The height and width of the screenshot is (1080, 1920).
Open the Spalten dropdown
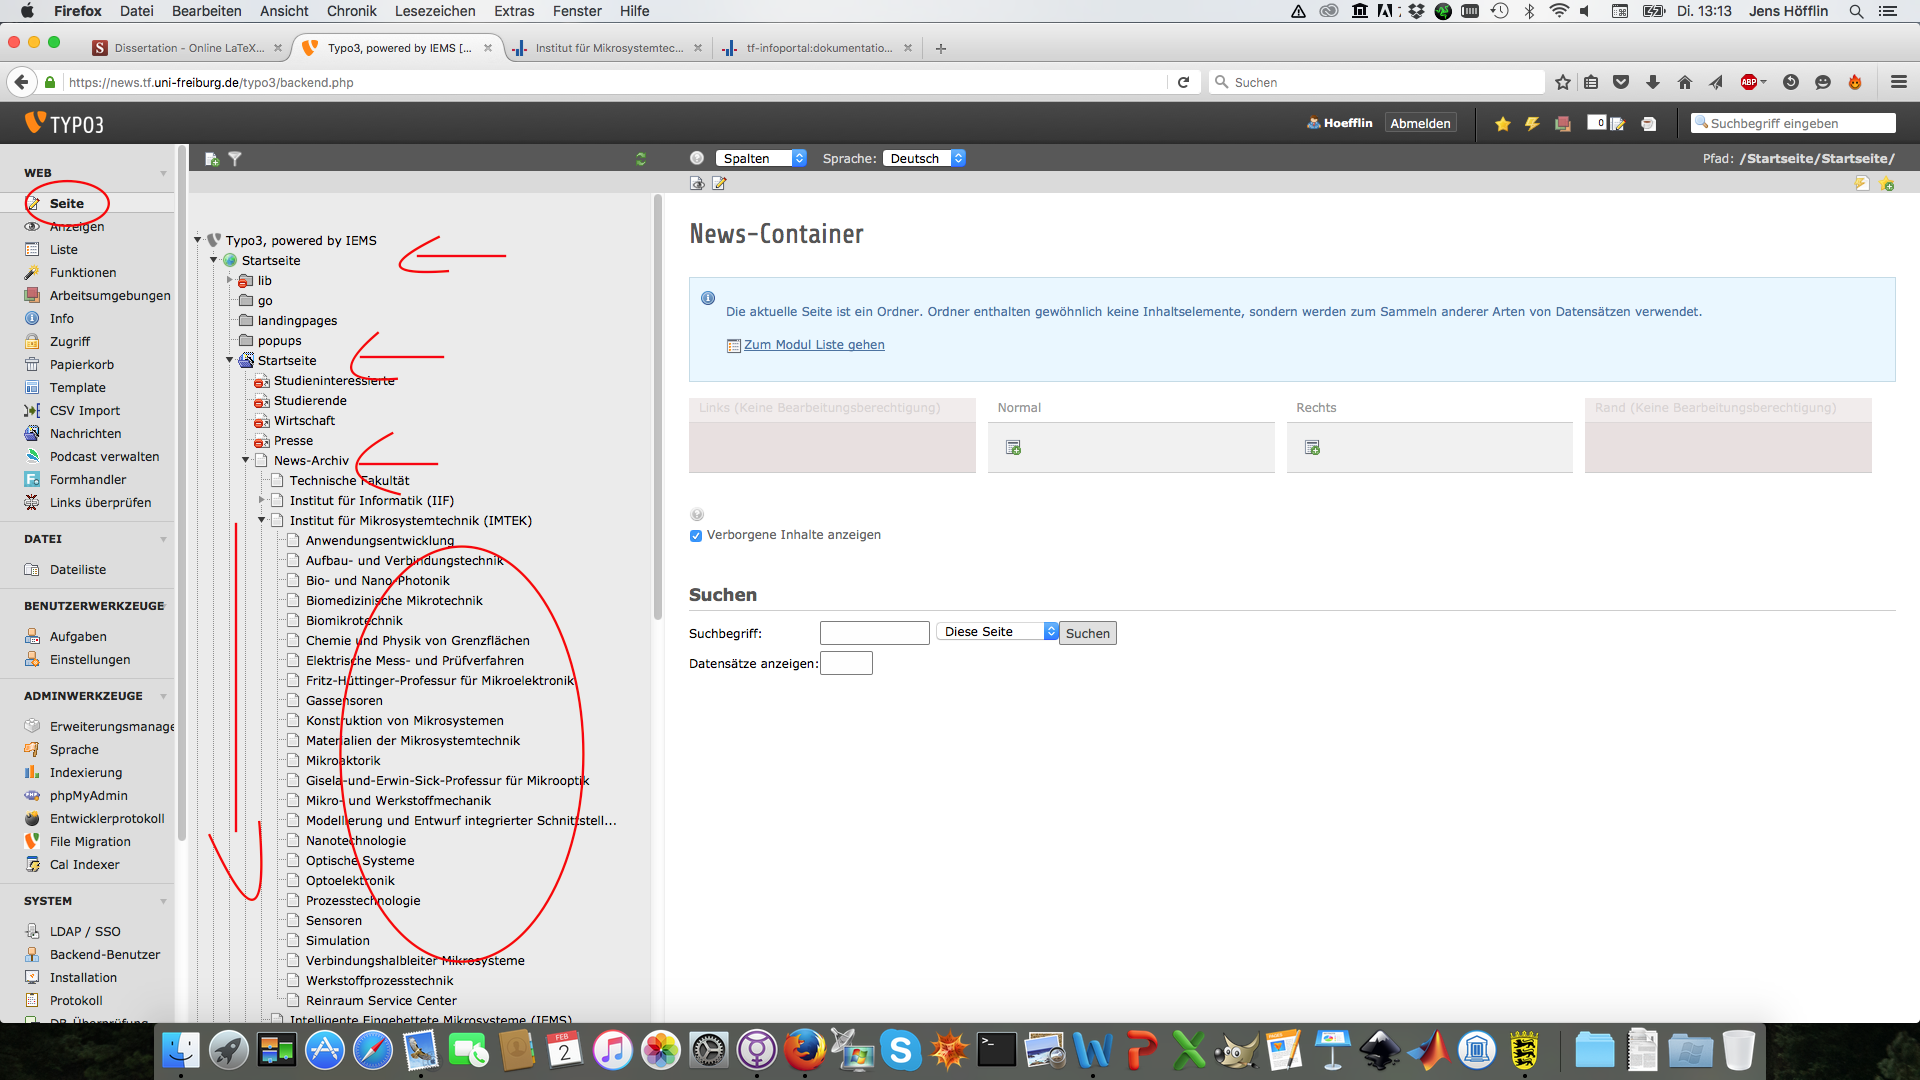click(761, 158)
